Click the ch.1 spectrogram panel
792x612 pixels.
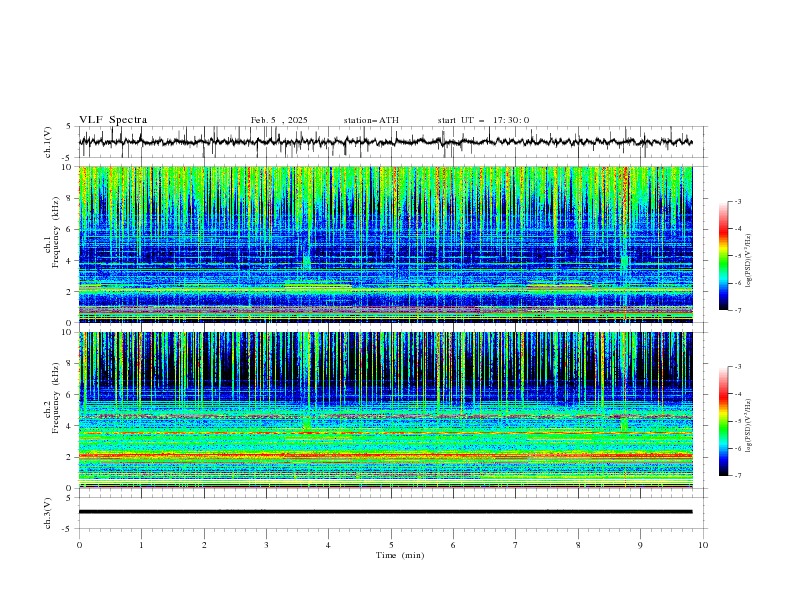point(385,244)
